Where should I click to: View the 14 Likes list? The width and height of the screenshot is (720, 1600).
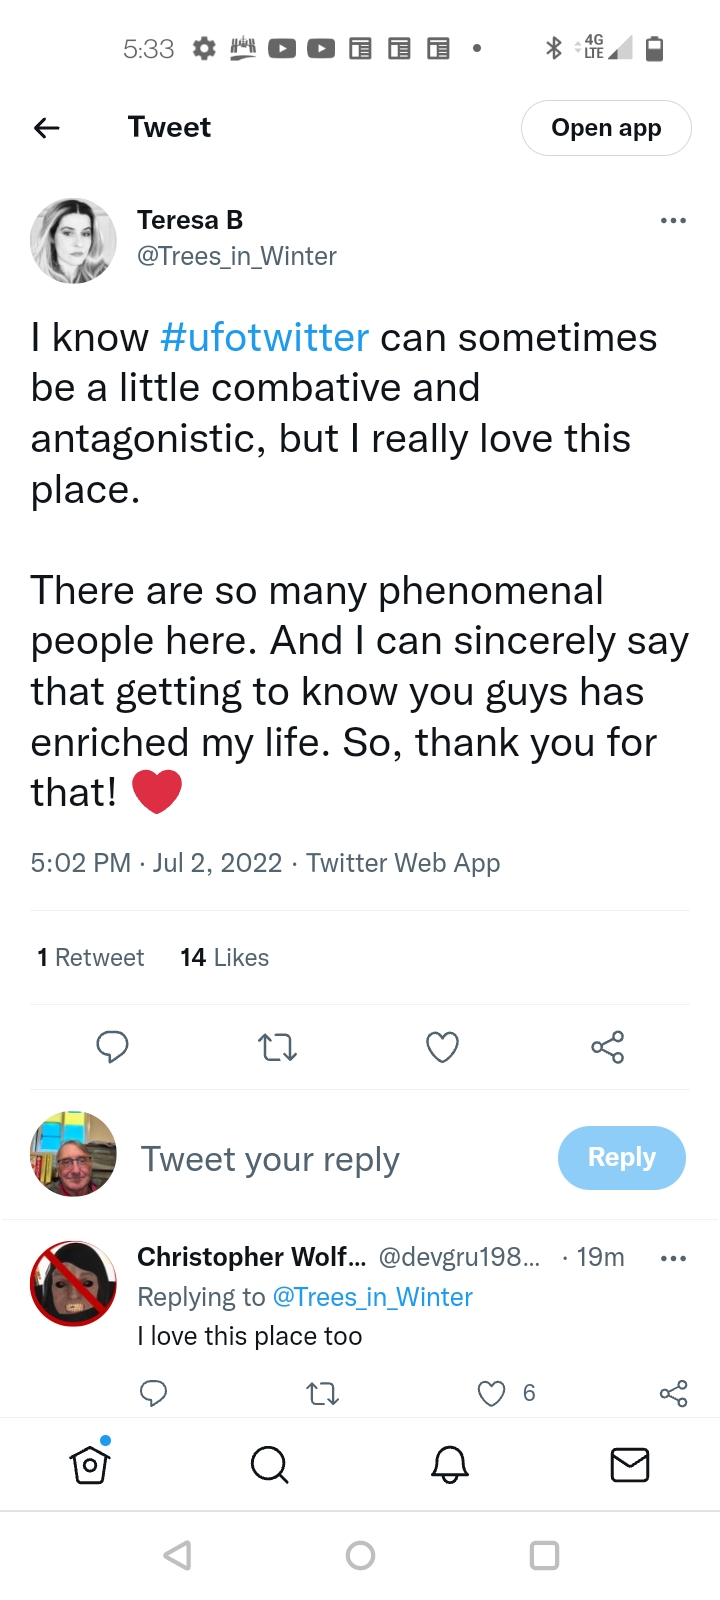coord(225,958)
